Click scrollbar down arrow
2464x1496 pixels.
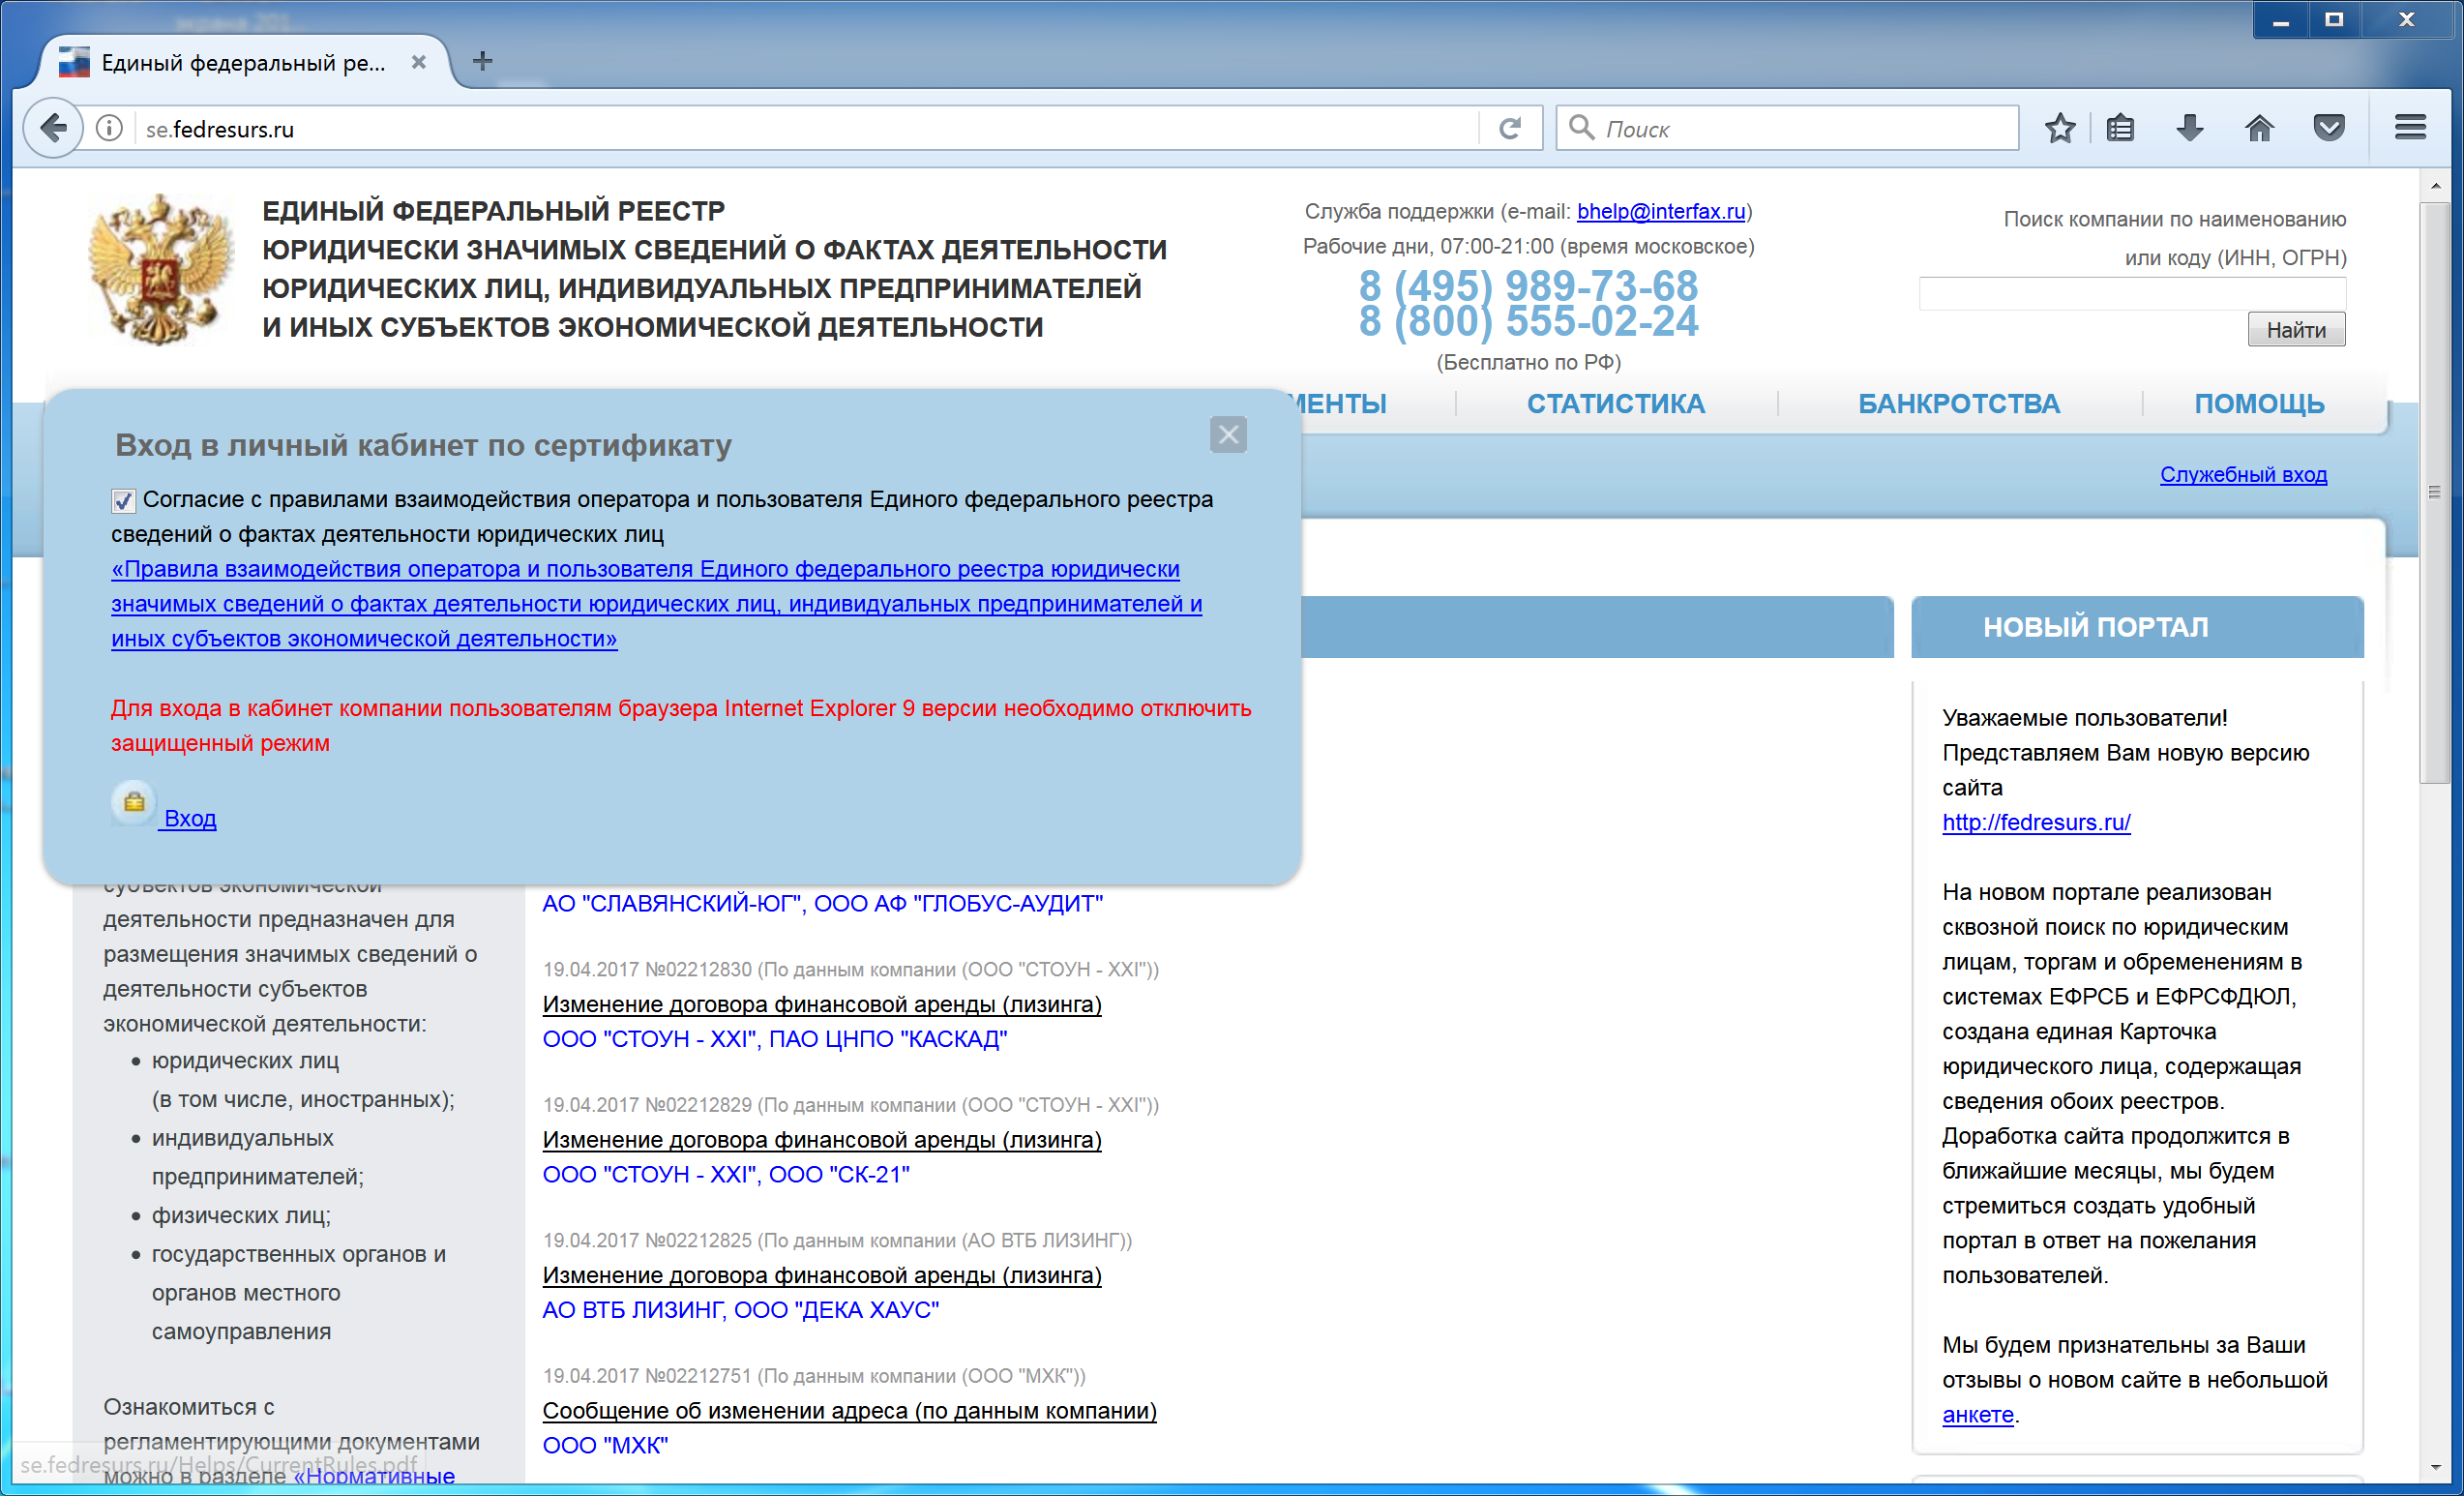pyautogui.click(x=2434, y=1466)
